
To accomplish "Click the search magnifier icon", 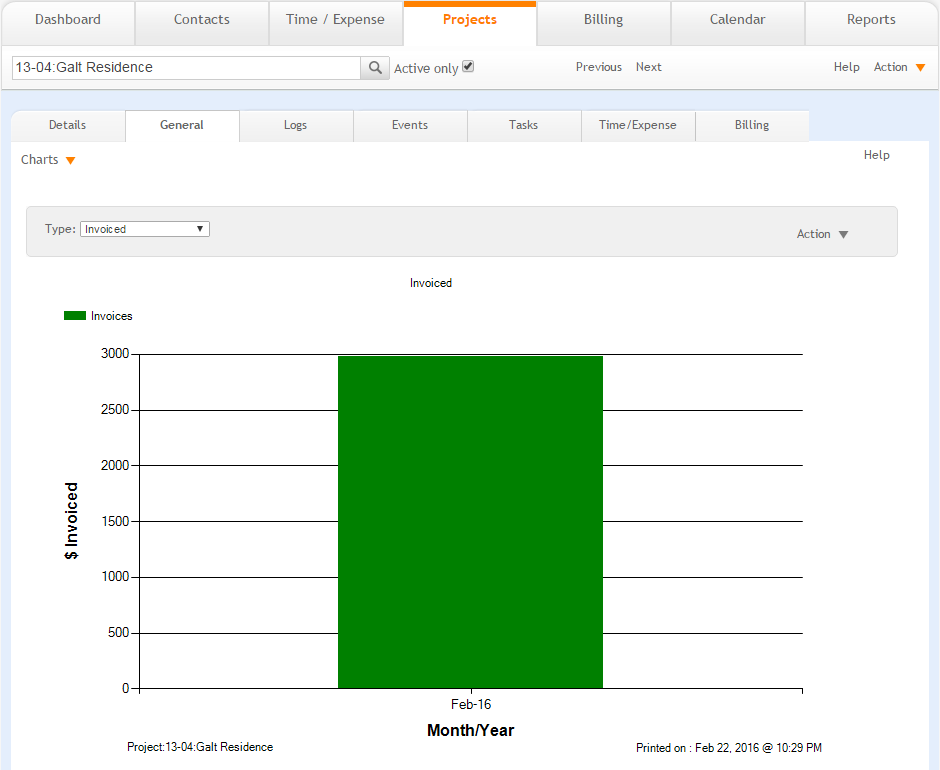I will [x=375, y=68].
